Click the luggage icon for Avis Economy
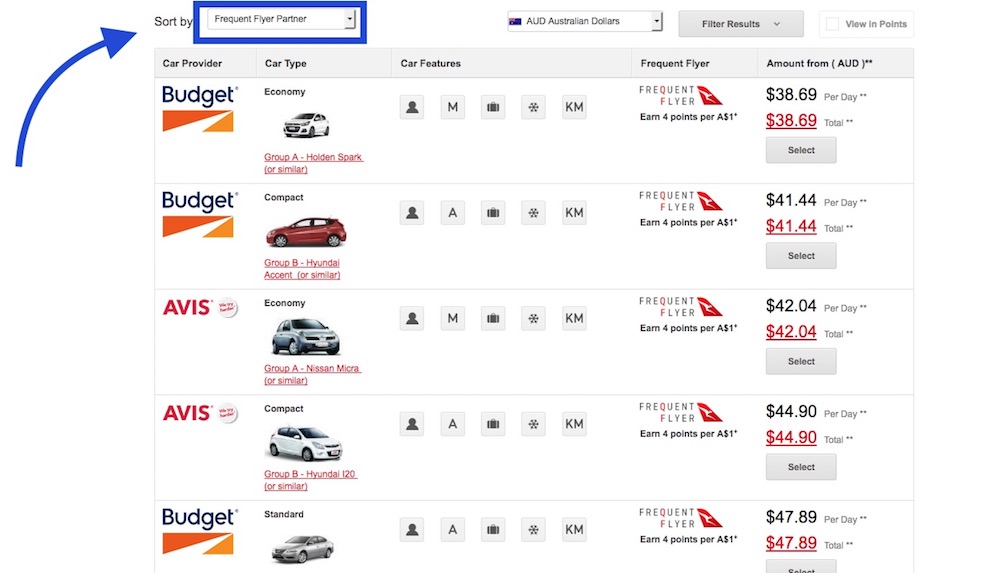Image resolution: width=1000 pixels, height=573 pixels. click(x=493, y=318)
